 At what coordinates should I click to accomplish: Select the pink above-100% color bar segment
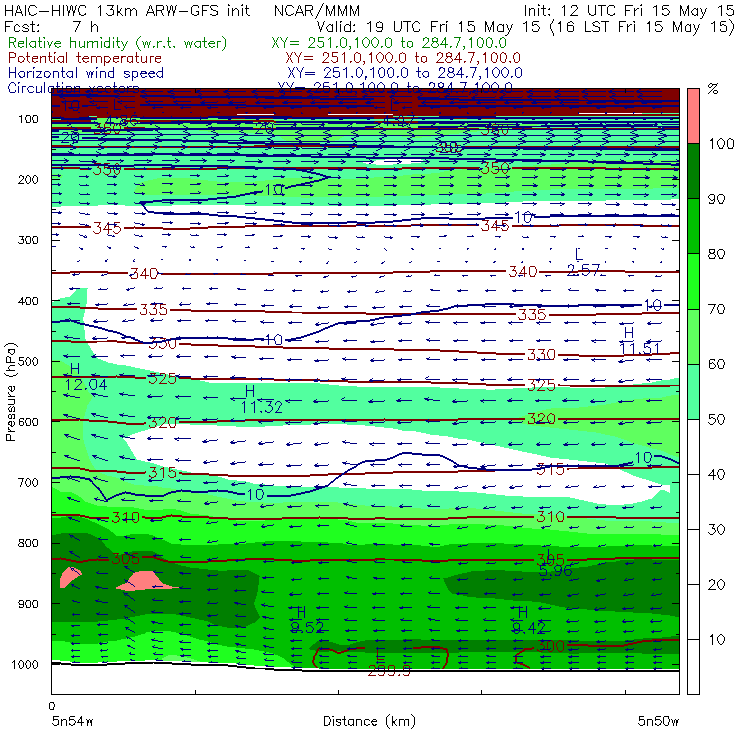(x=693, y=116)
